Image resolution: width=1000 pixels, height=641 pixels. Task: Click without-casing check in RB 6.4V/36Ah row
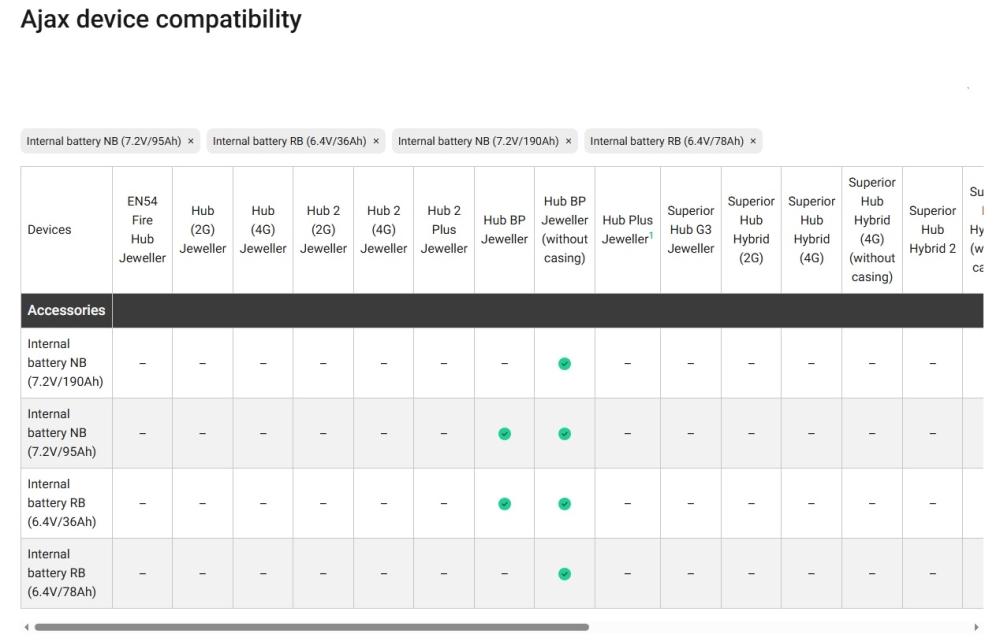564,504
